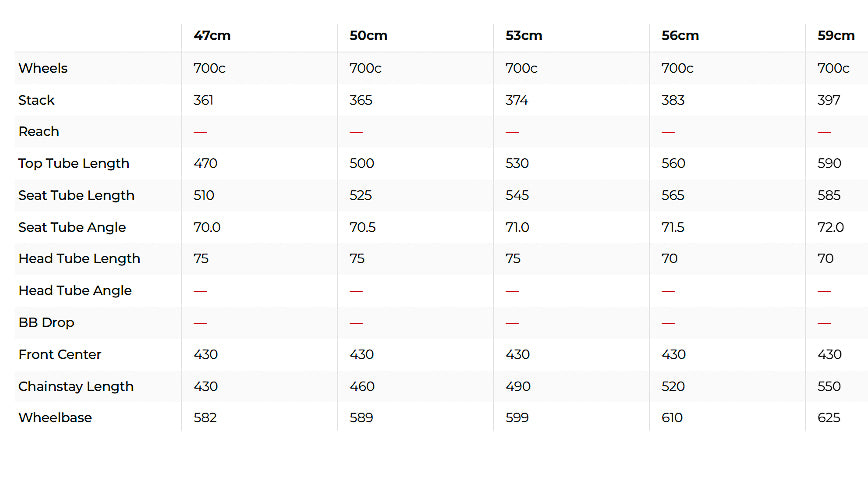Click the Wheelbase row label
Screen dimensions: 868x488
point(55,418)
